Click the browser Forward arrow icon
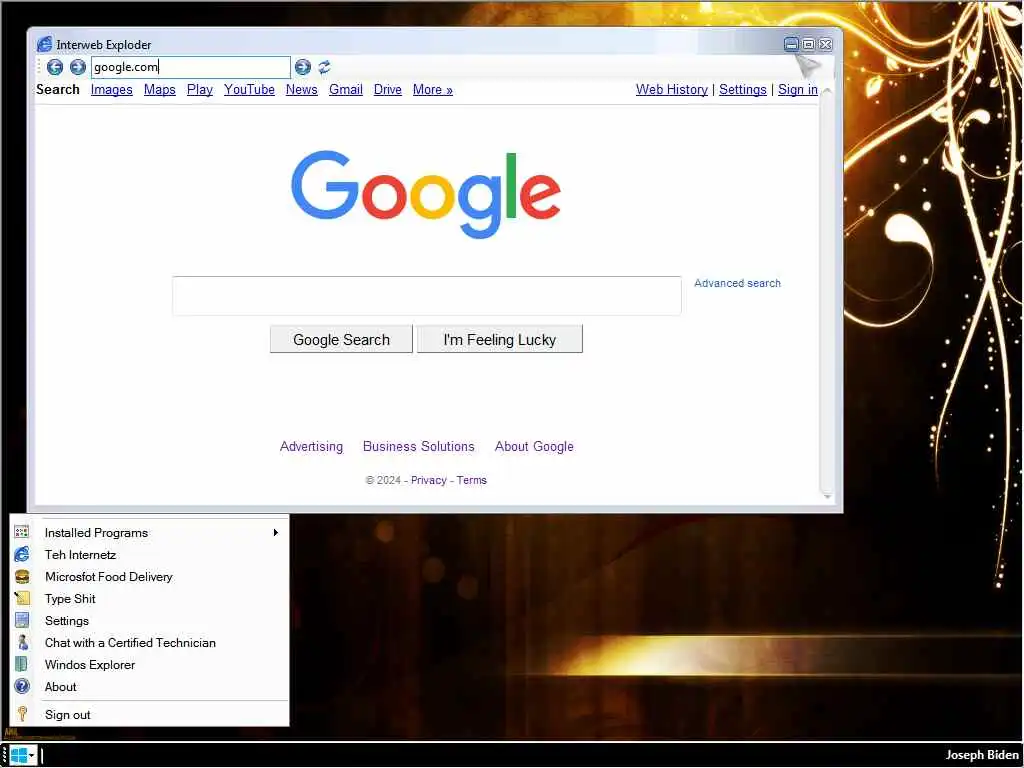 click(x=78, y=67)
